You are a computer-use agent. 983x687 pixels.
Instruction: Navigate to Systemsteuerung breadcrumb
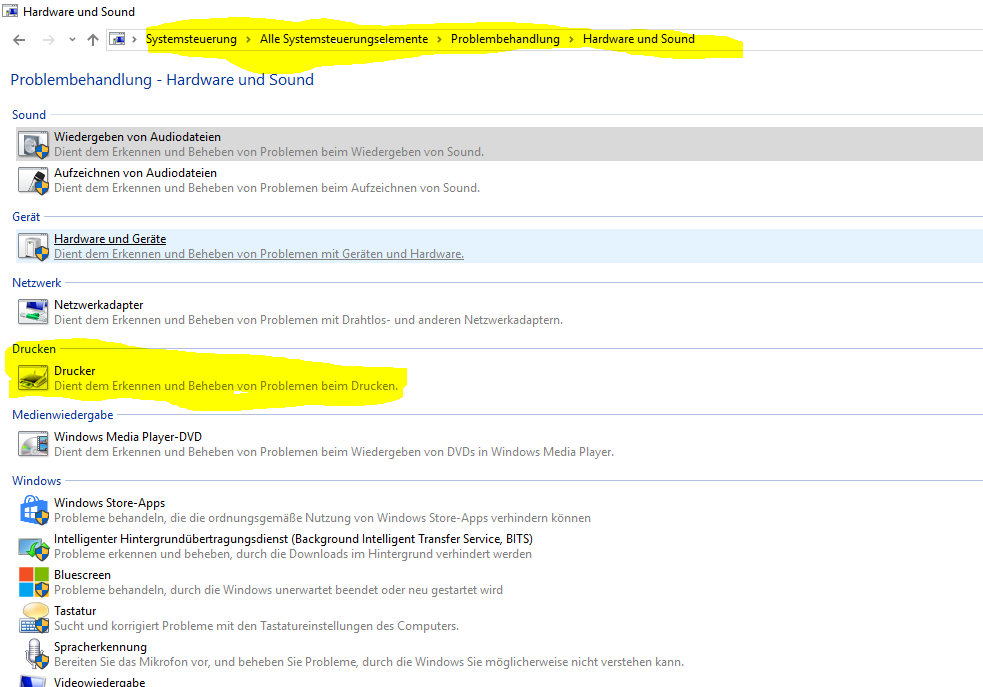click(191, 39)
